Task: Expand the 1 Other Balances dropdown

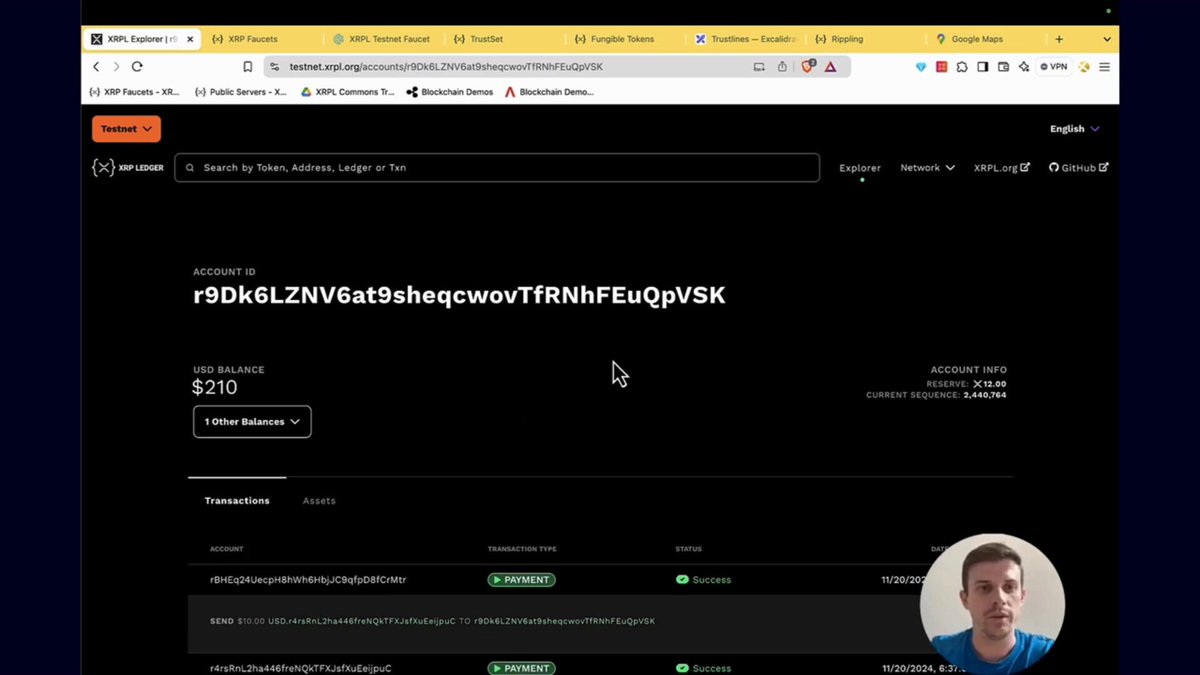Action: click(252, 422)
